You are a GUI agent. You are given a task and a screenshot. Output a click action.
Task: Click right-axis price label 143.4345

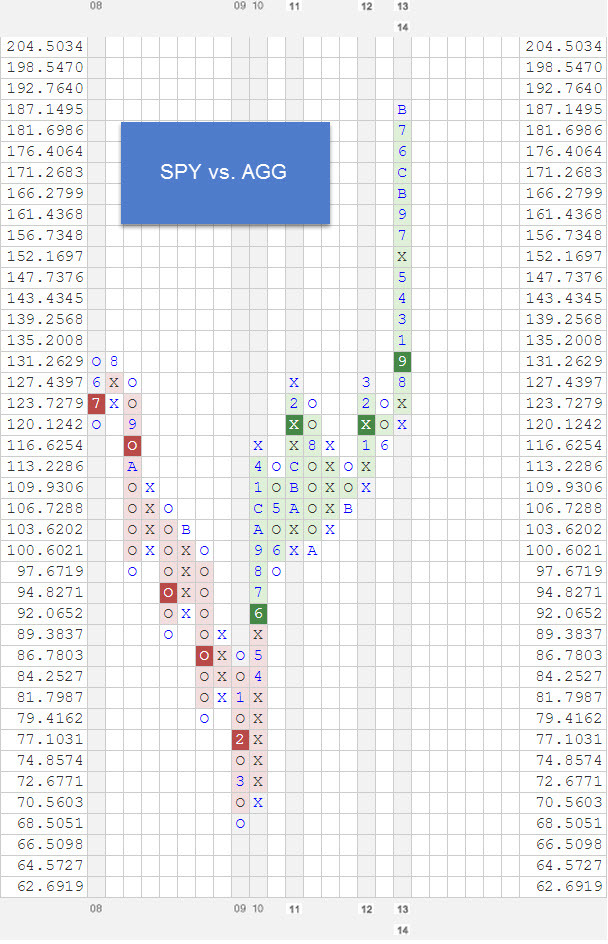[564, 298]
